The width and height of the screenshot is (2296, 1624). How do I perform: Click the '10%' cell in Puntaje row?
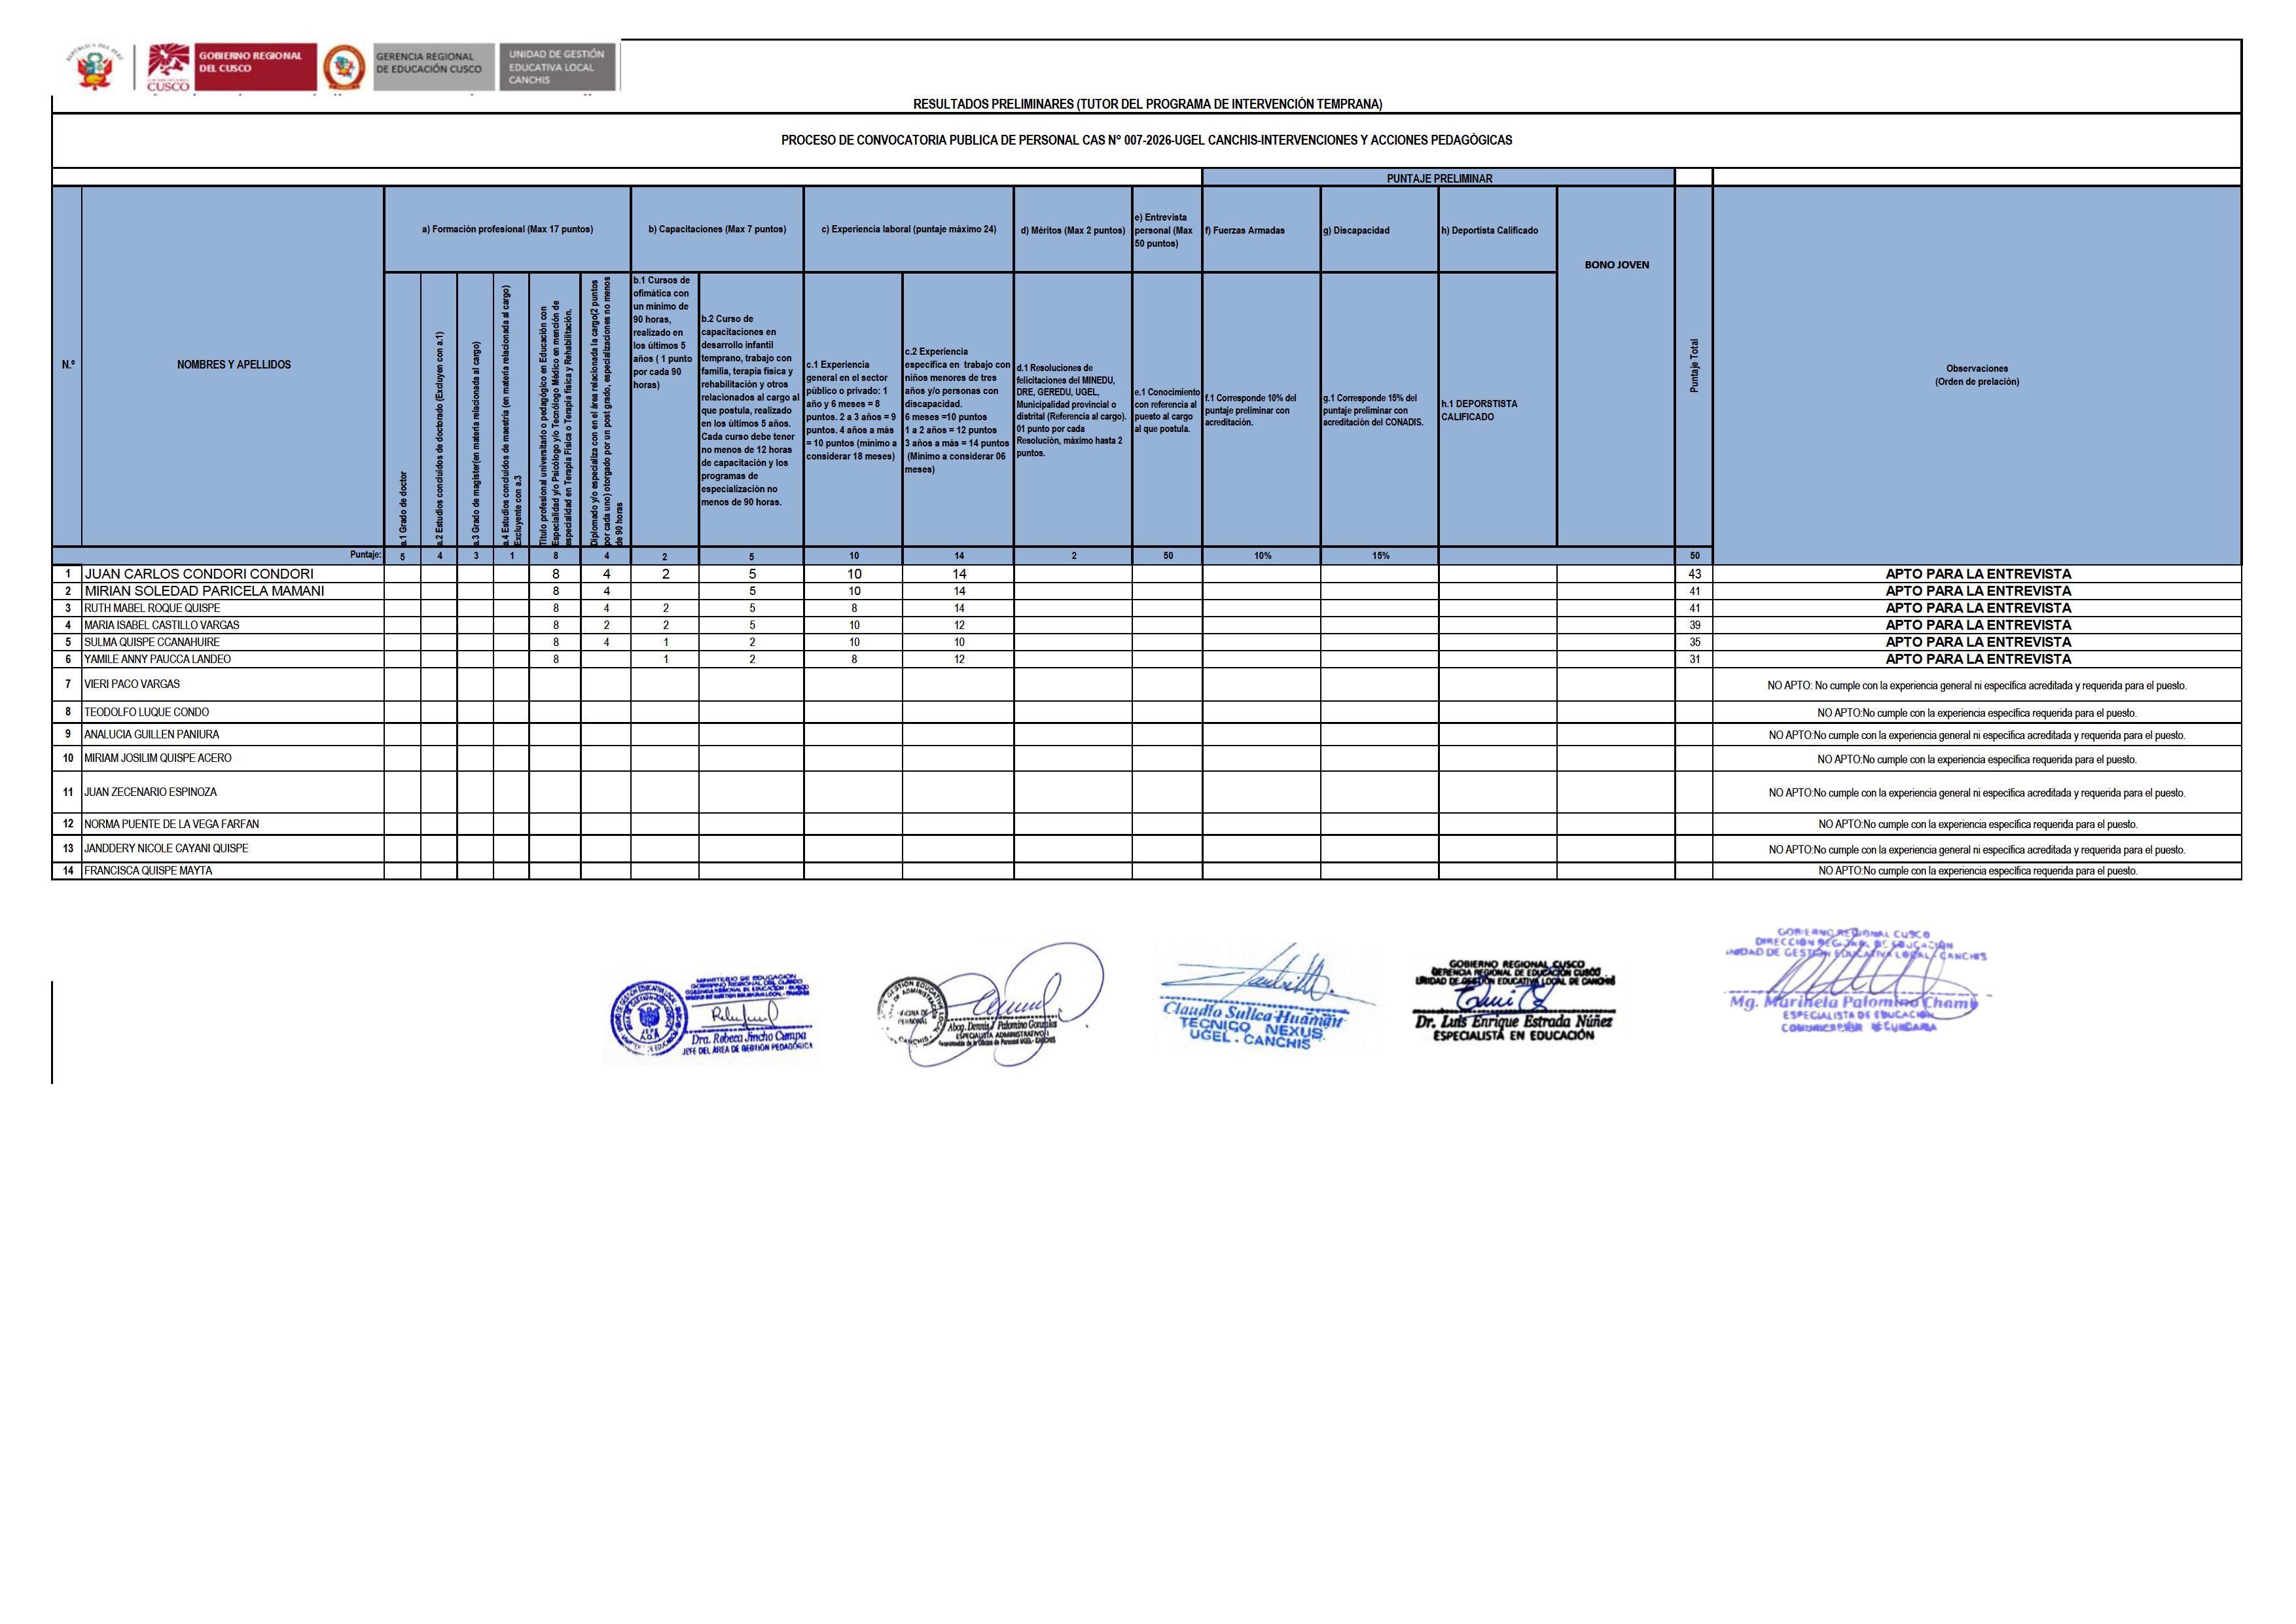[1262, 556]
